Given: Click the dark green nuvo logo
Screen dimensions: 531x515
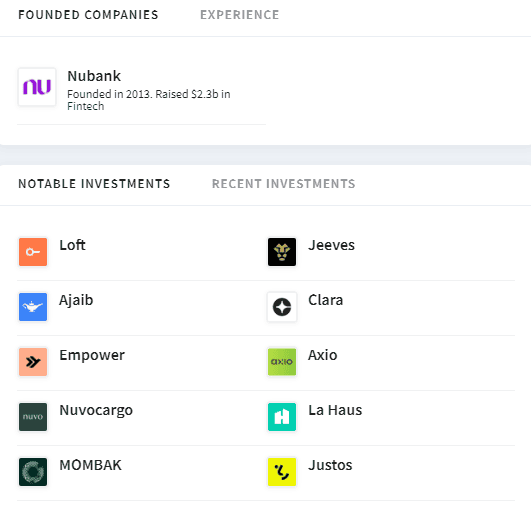Looking at the screenshot, I should (x=33, y=417).
